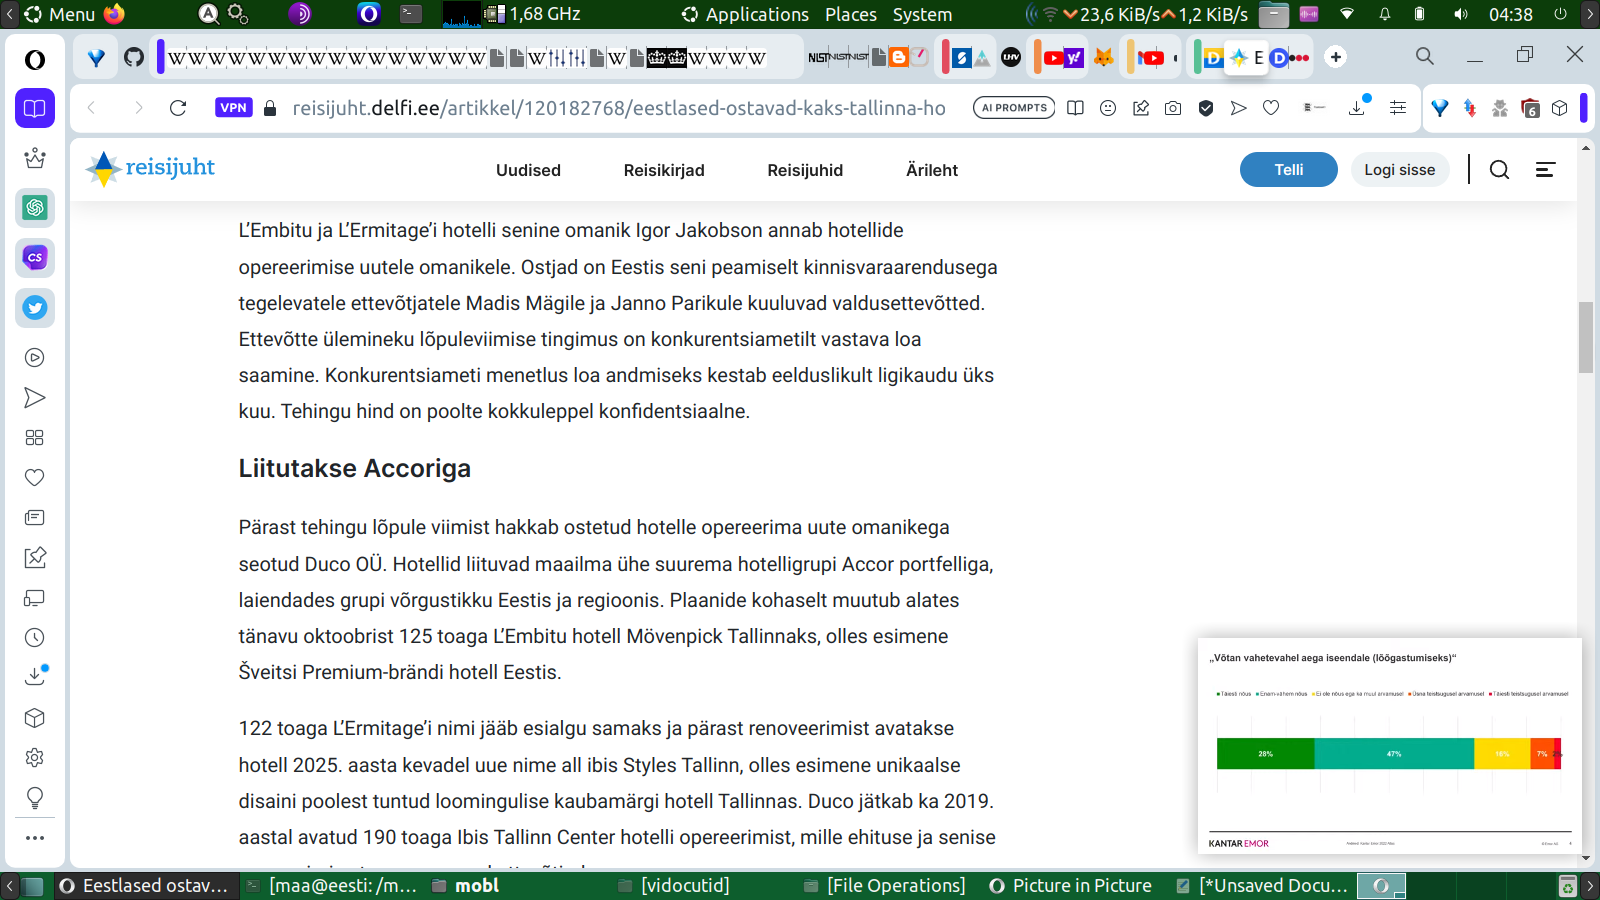The image size is (1600, 900).
Task: Open the MATE Menu button
Action: (x=60, y=14)
